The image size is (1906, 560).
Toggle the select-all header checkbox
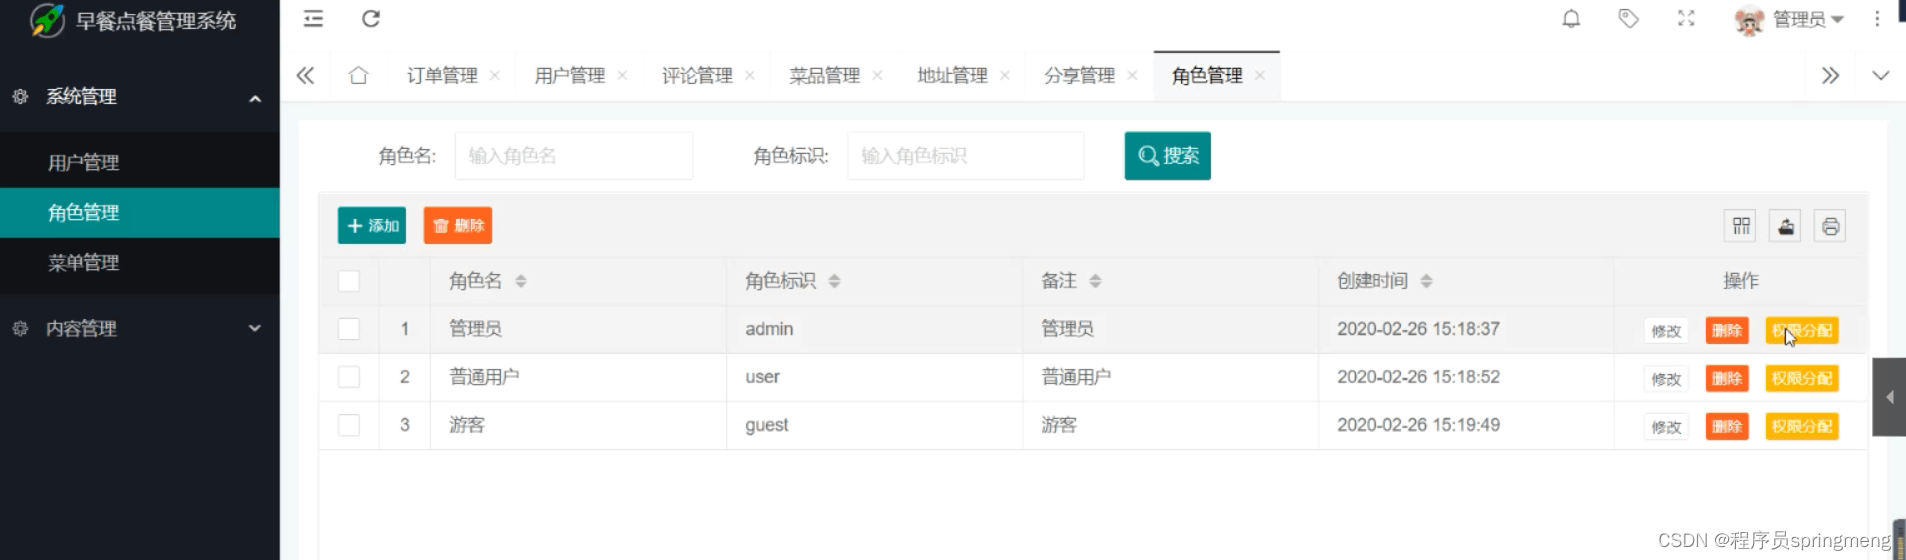pyautogui.click(x=349, y=281)
